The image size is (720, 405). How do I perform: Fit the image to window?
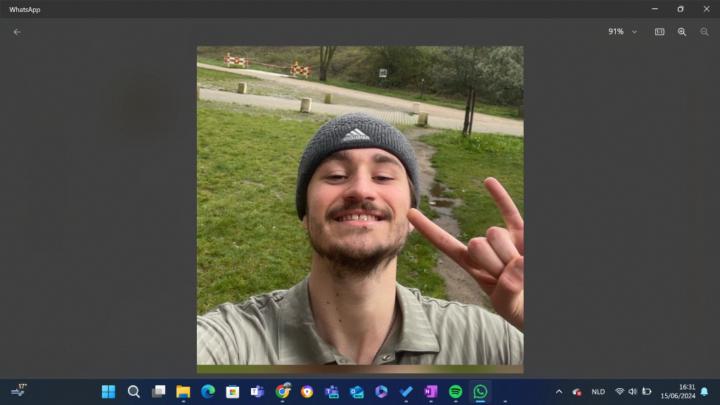click(x=659, y=32)
